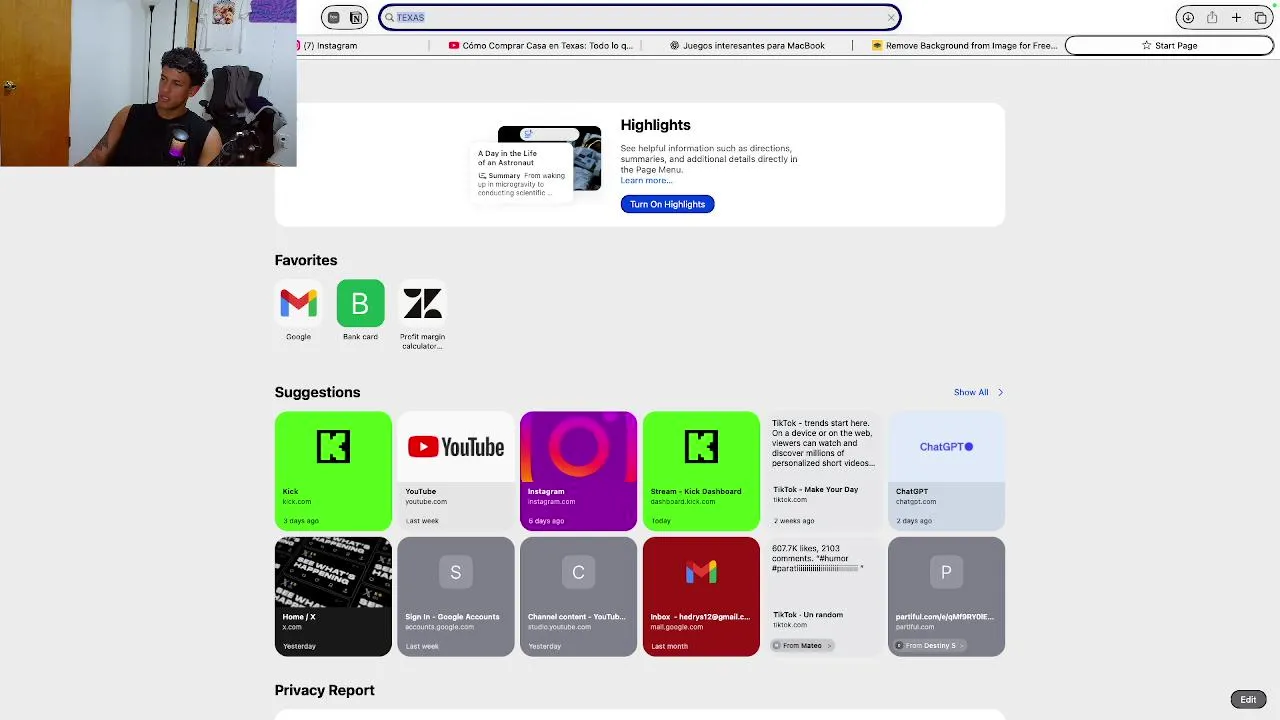Open partiful.com suggestion tile
Screen dimensions: 1280x720
[946, 596]
